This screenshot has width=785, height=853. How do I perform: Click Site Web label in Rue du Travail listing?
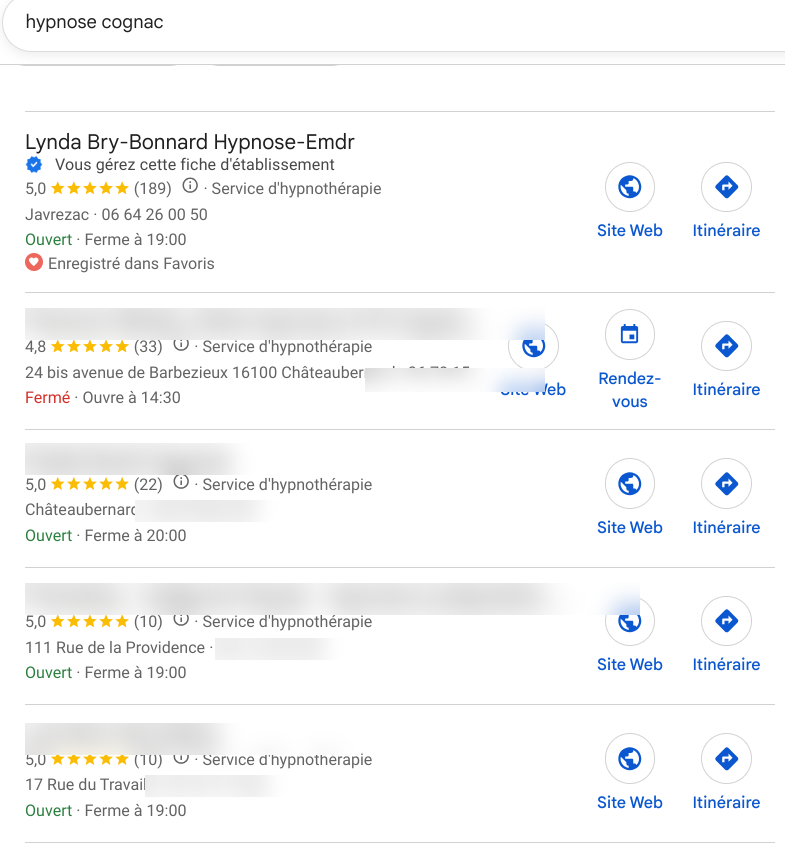629,802
